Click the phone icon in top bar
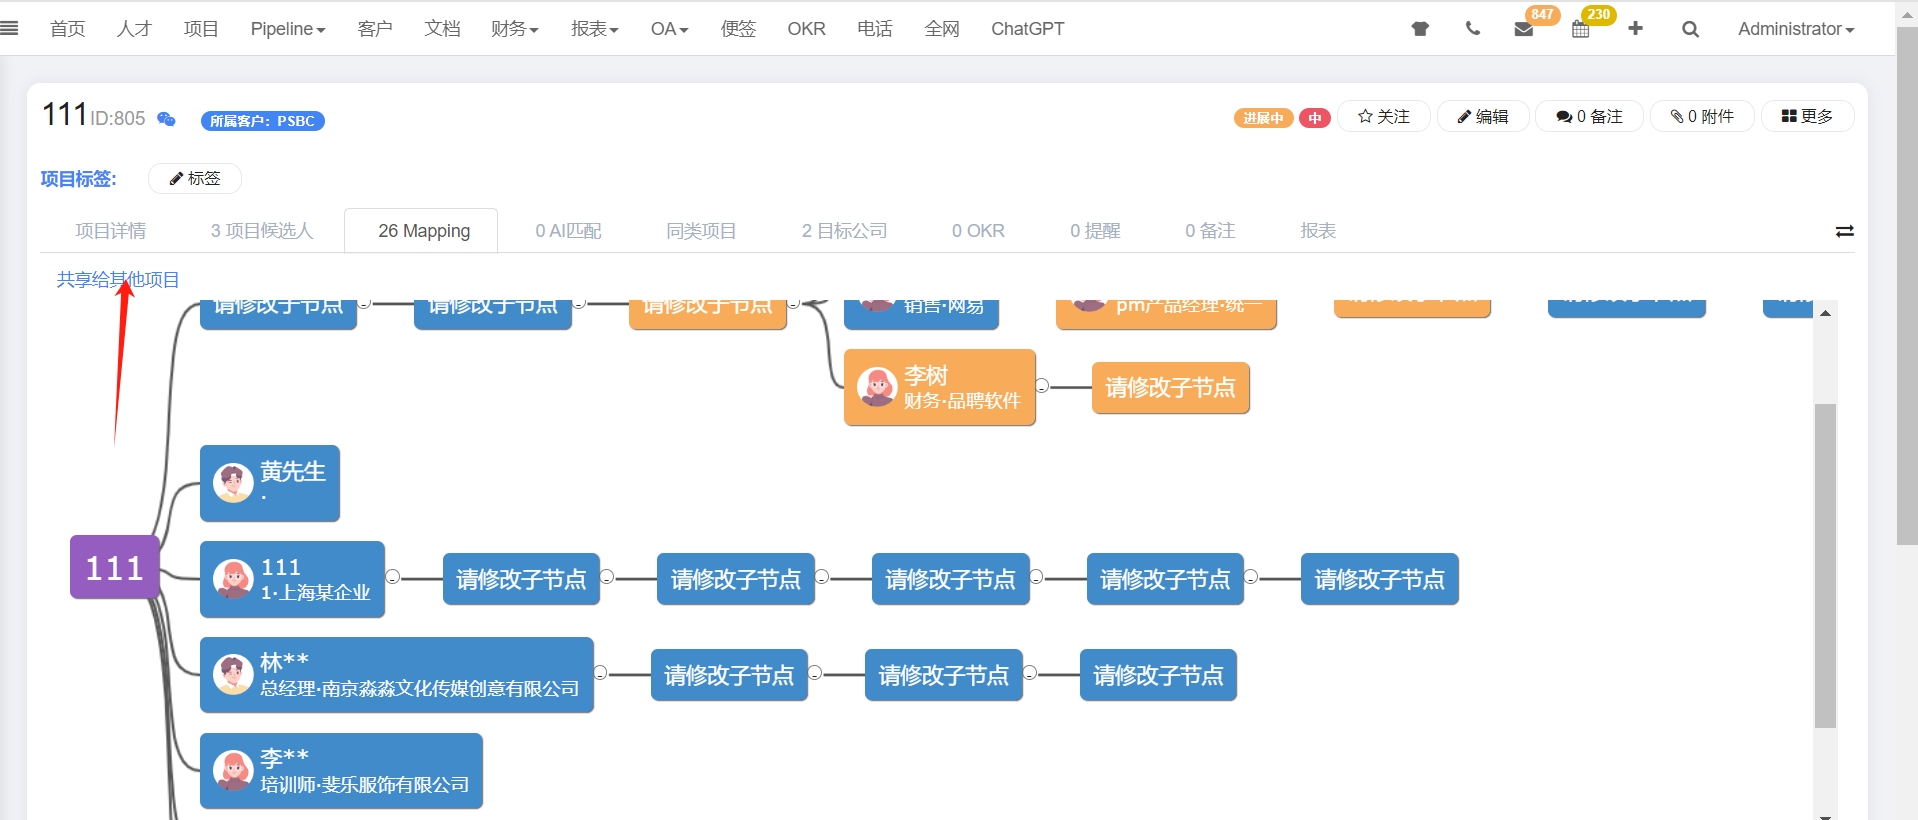The image size is (1918, 820). click(1473, 28)
